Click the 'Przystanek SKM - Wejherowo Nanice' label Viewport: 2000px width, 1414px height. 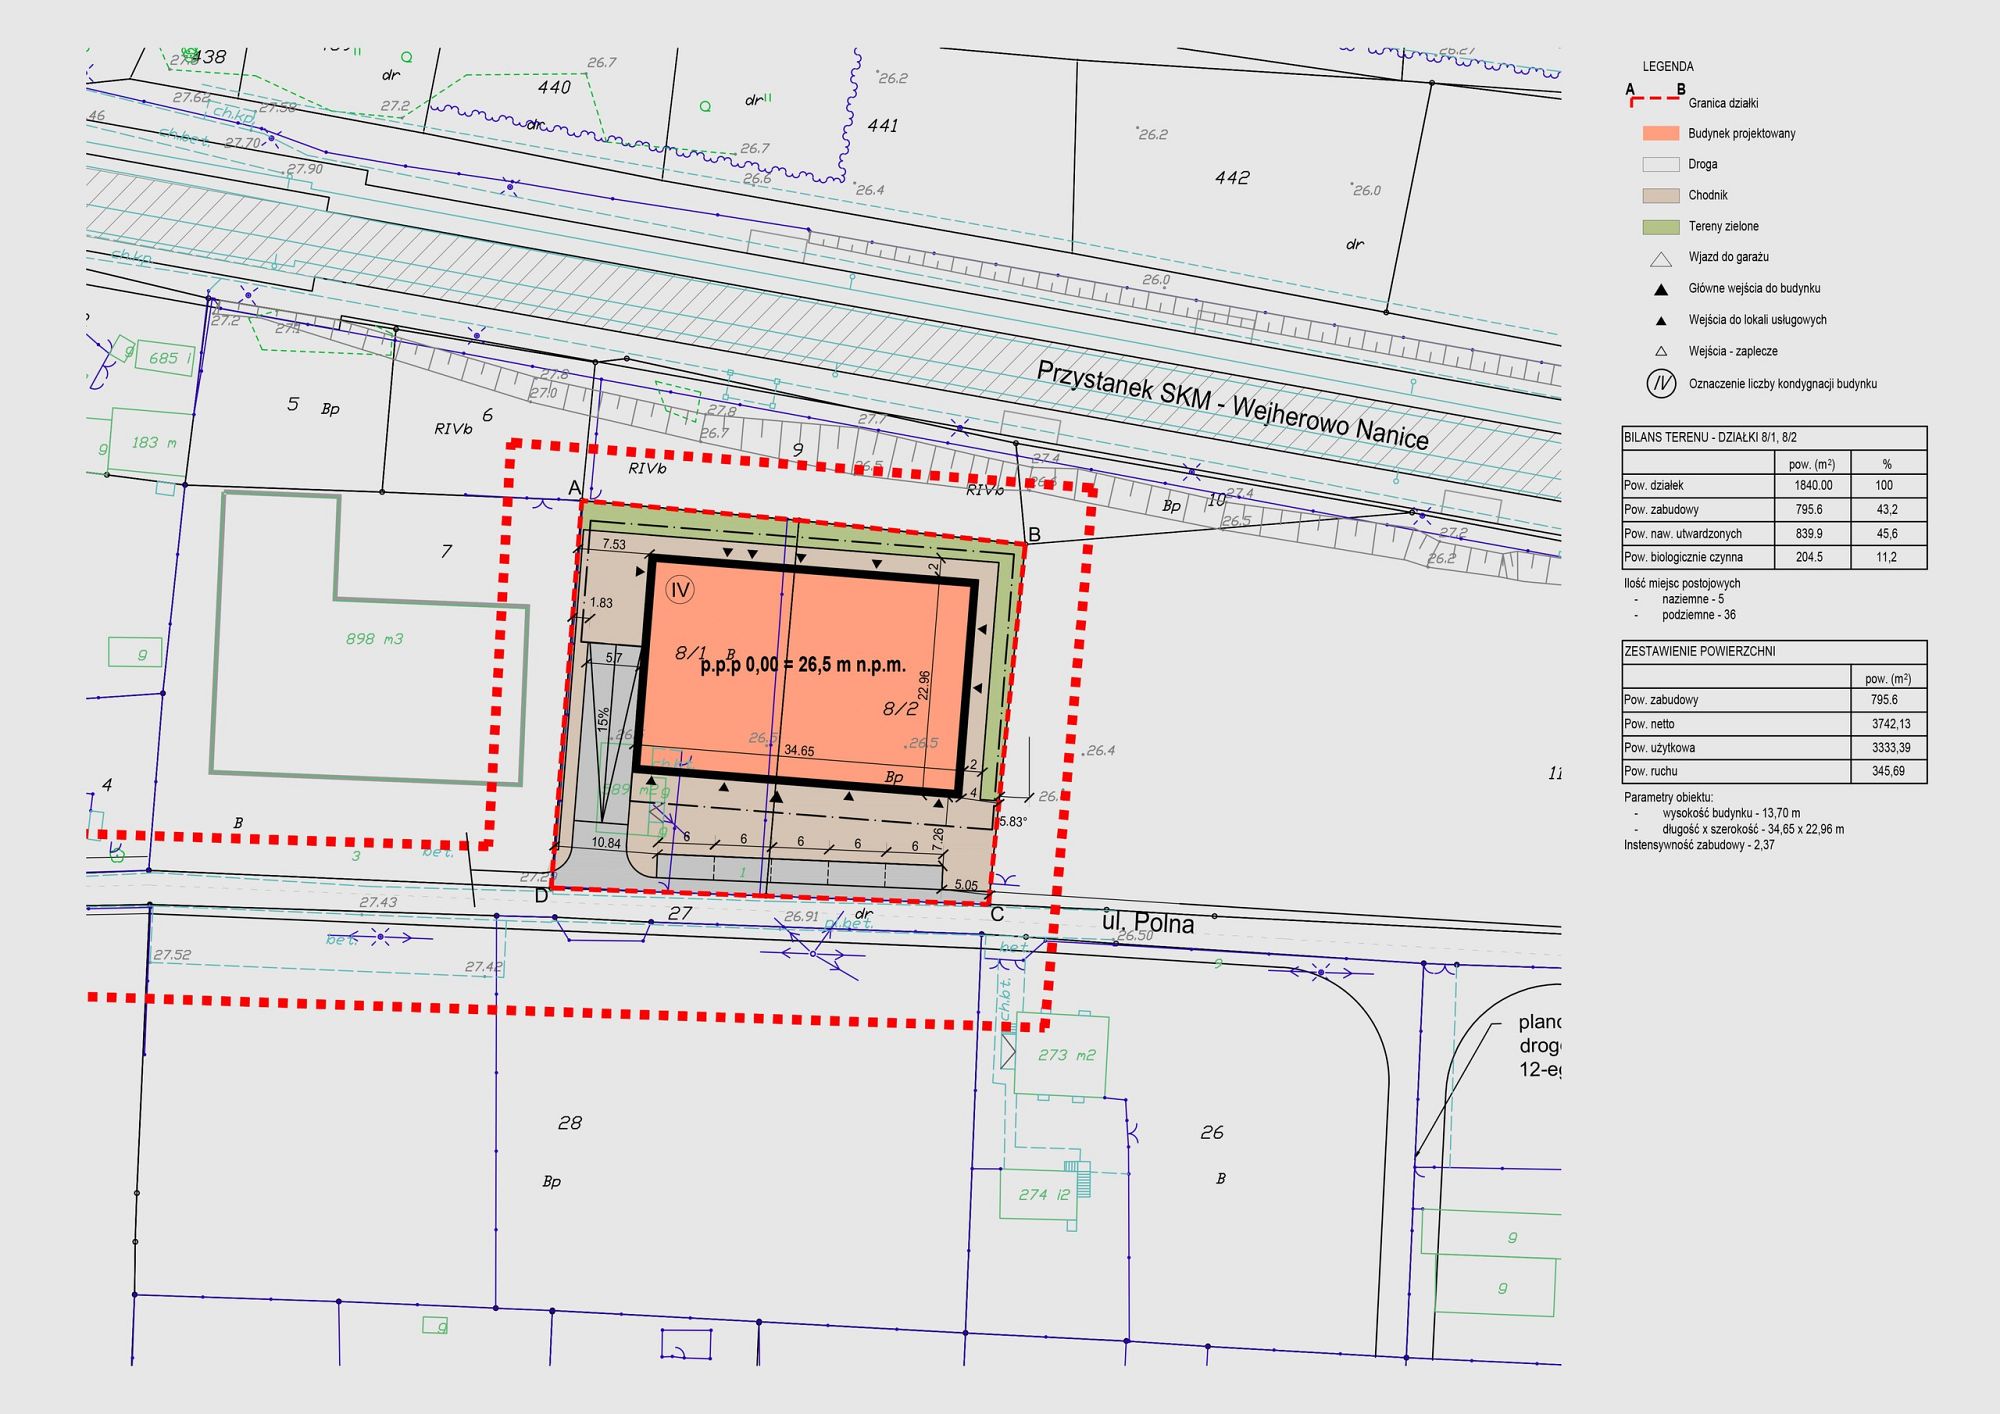1232,404
